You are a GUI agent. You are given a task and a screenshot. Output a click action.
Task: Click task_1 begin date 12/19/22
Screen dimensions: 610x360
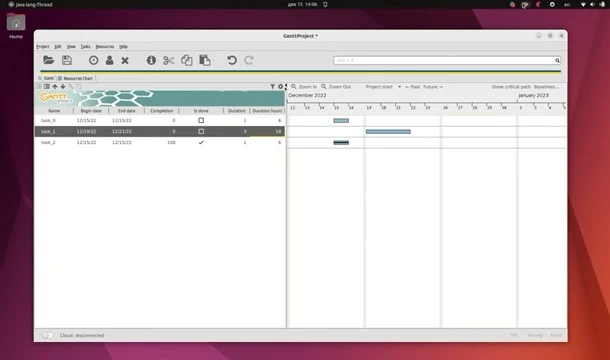coord(86,131)
